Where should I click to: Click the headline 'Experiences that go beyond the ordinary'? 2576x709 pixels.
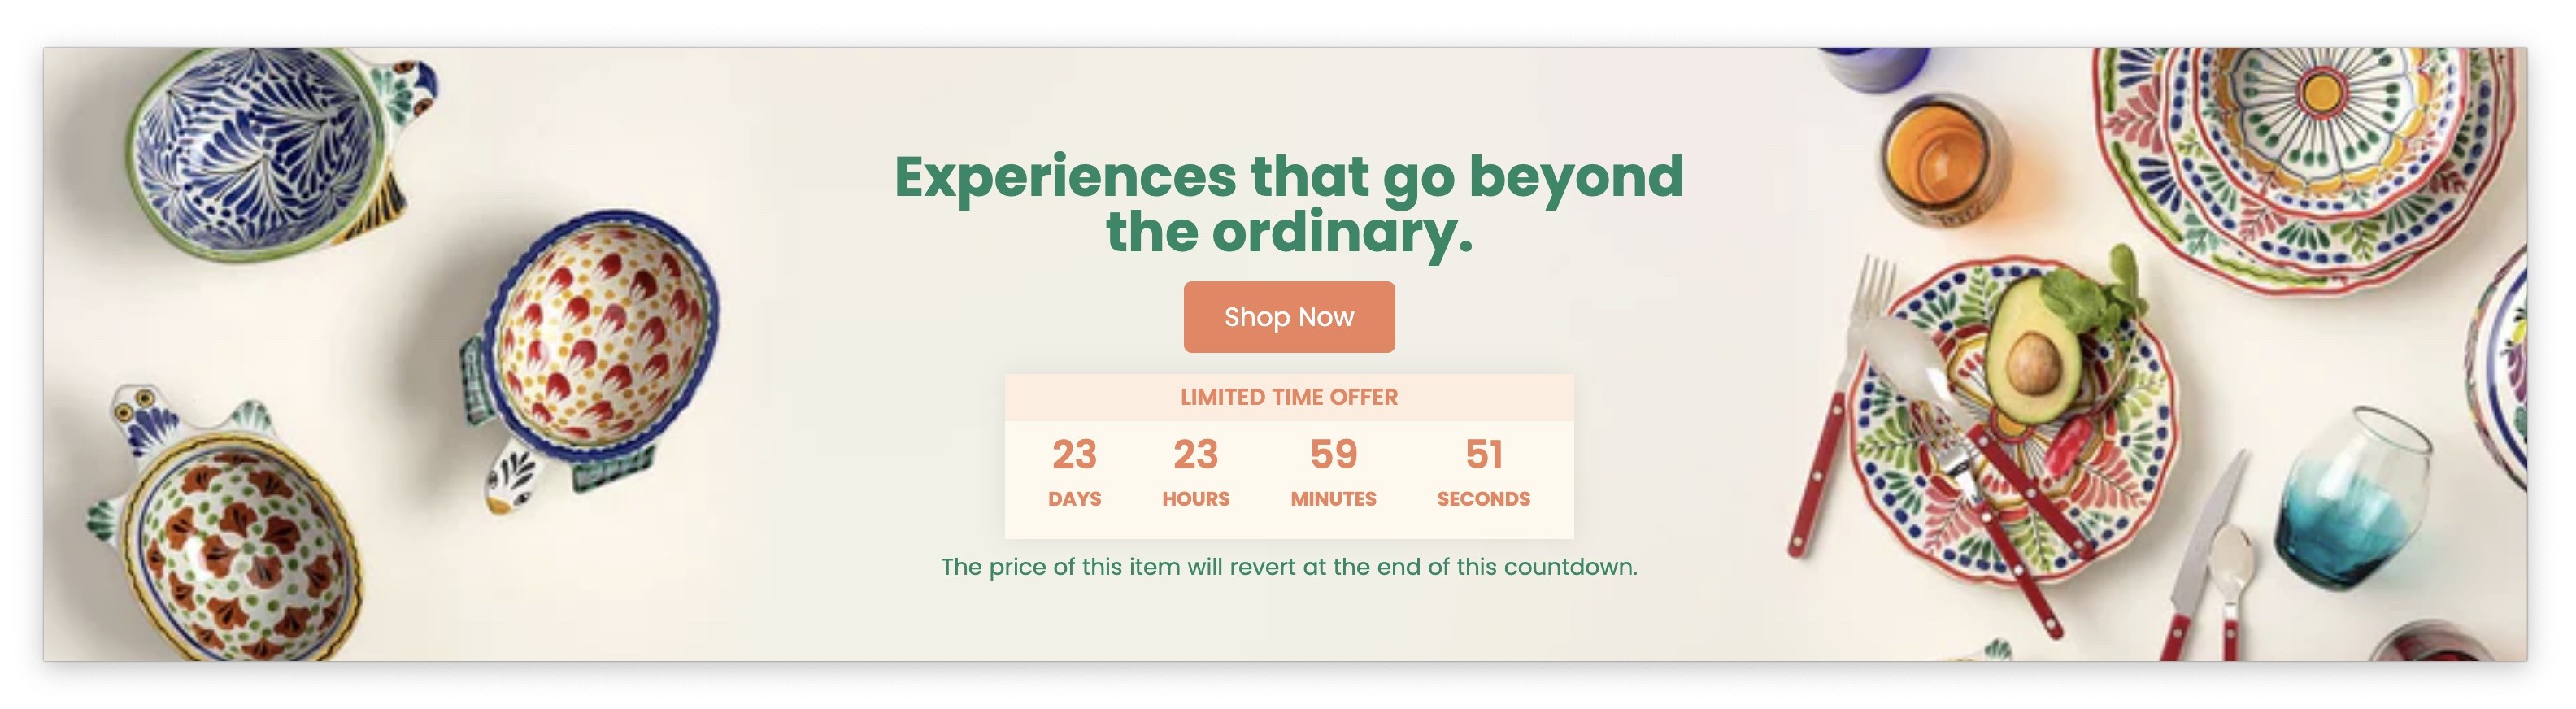[x=1289, y=204]
